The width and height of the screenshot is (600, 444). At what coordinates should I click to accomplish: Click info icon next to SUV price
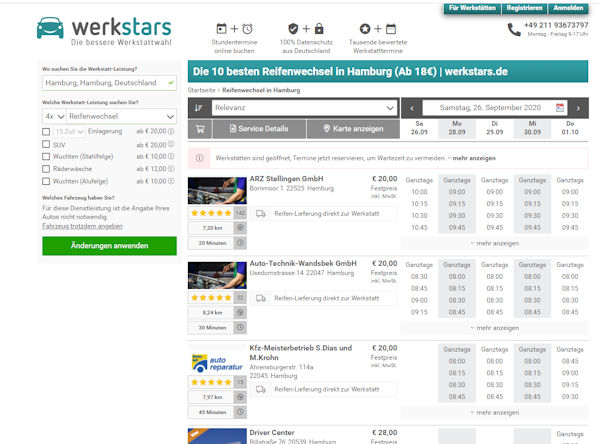coord(171,145)
